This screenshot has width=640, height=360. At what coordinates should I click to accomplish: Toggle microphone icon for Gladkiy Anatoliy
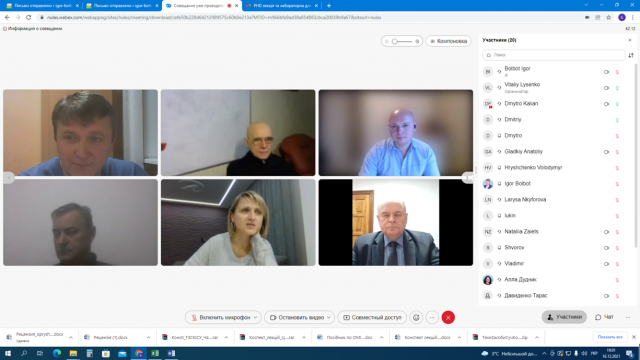coord(617,152)
